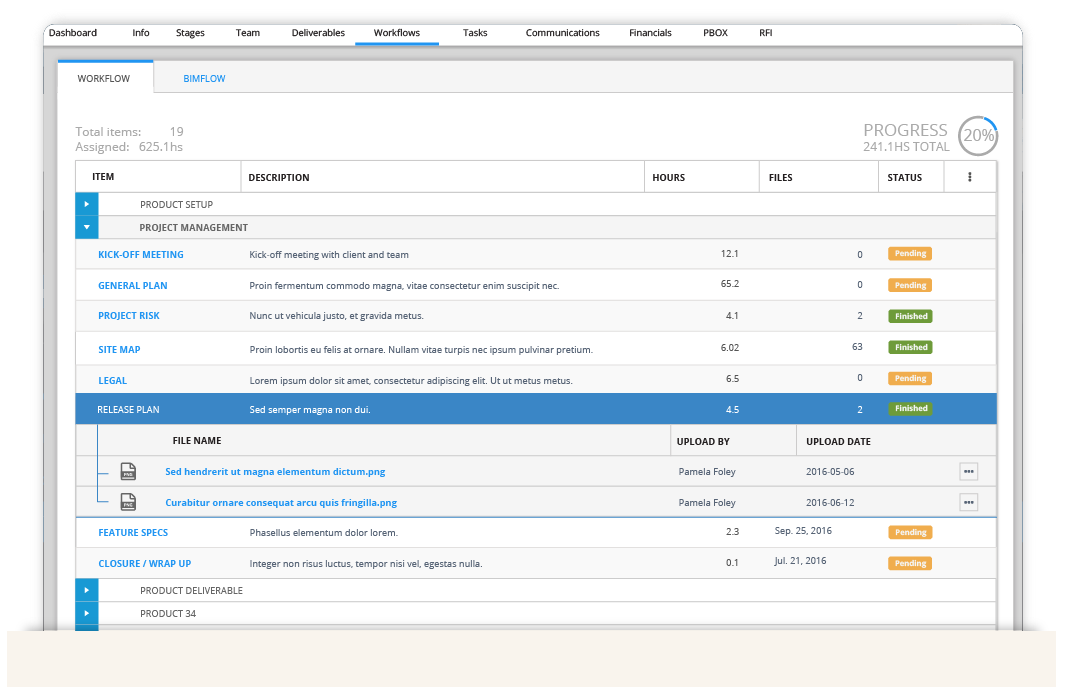Click the Sep. 25, 2016 date cell
Screen dimensions: 1070x687
[803, 531]
